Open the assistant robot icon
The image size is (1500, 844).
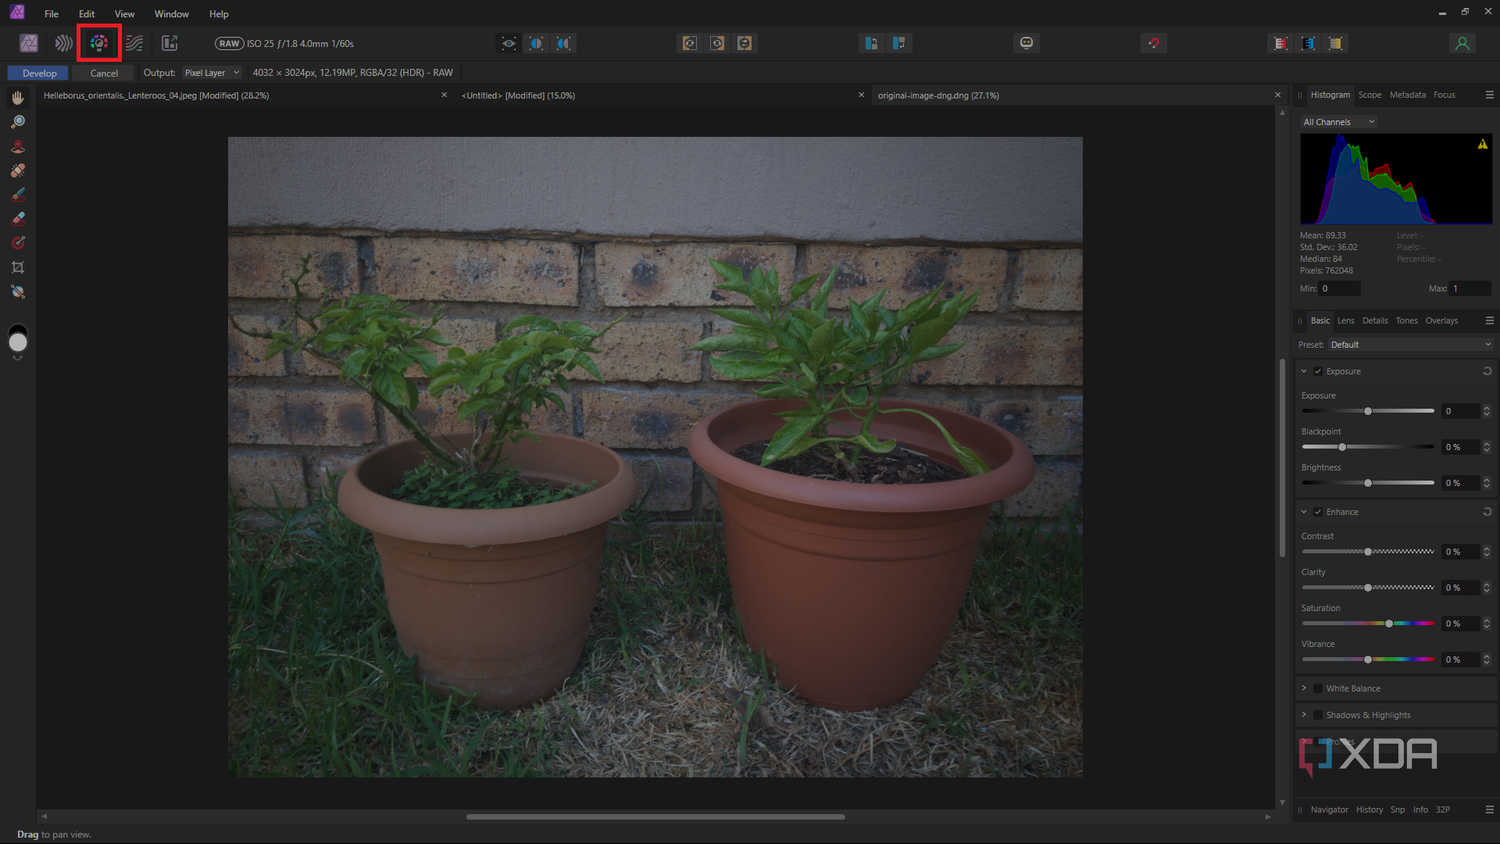tap(1026, 43)
